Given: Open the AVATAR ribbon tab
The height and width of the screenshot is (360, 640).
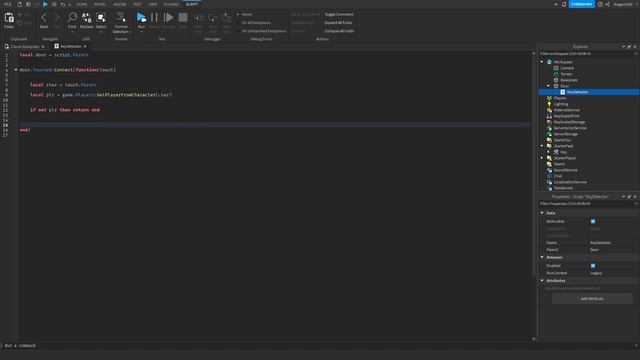Looking at the screenshot, I should 120,4.
